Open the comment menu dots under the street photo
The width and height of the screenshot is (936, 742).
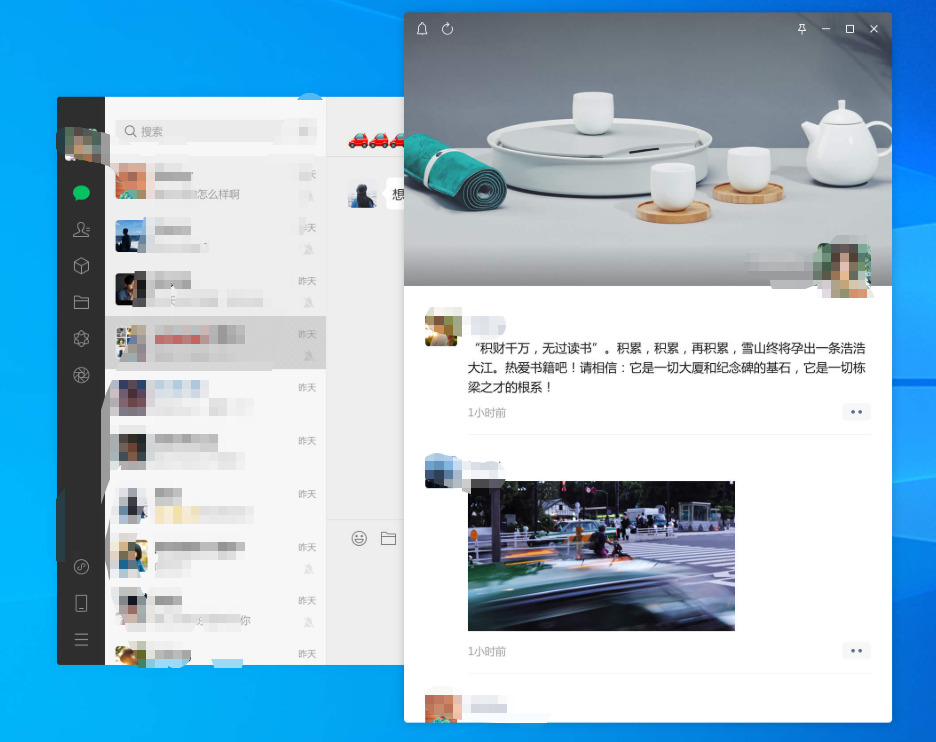(x=856, y=651)
